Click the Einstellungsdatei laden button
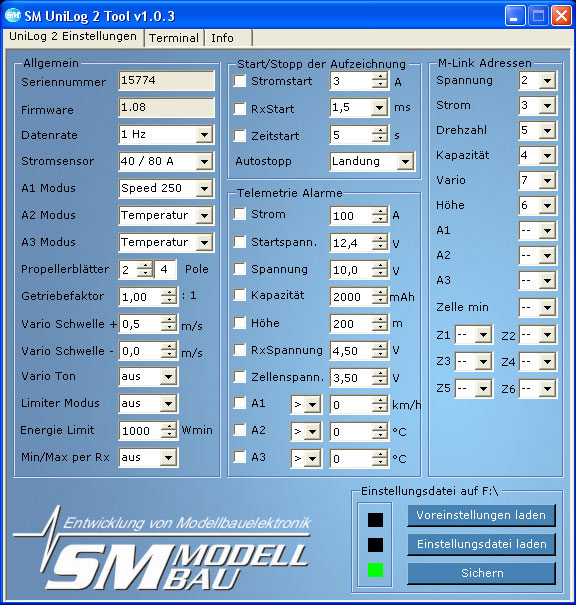 point(481,544)
